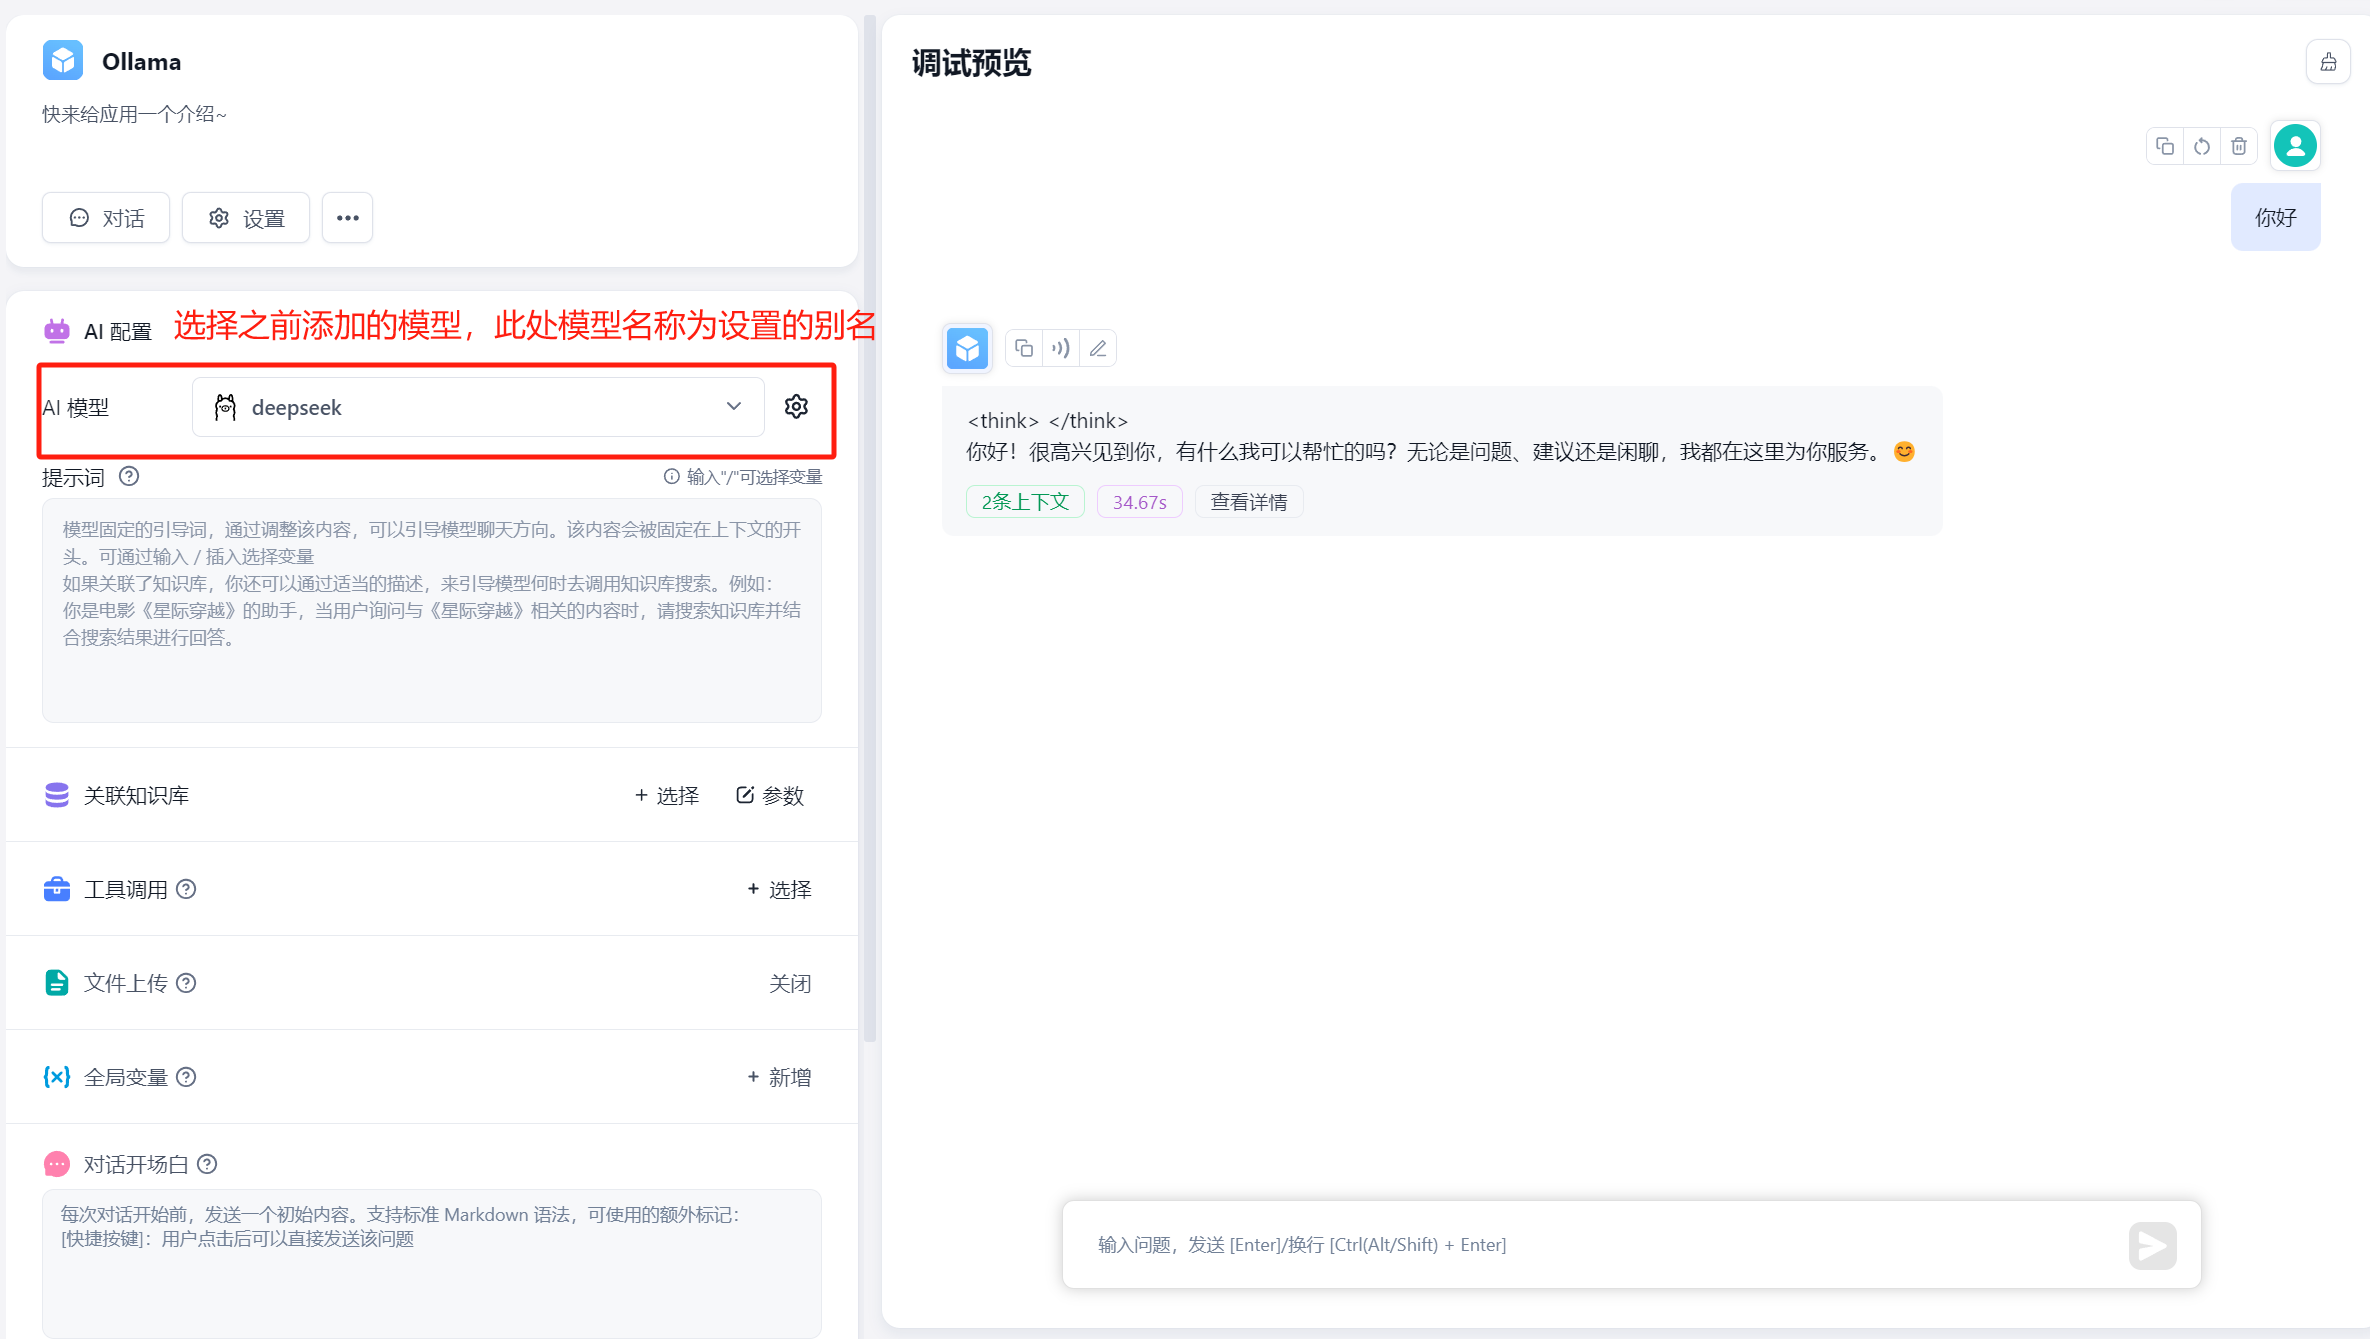Viewport: 2370px width, 1339px height.
Task: Open the three-dots more options menu
Action: tap(347, 218)
